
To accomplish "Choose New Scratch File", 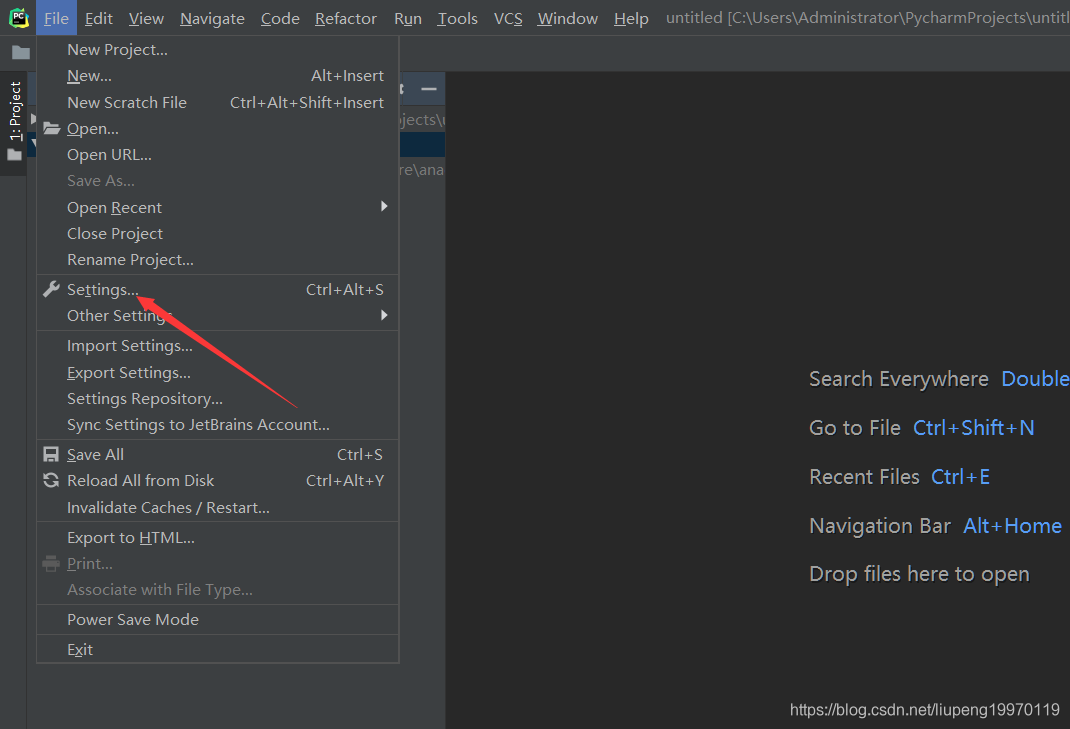I will (218, 102).
